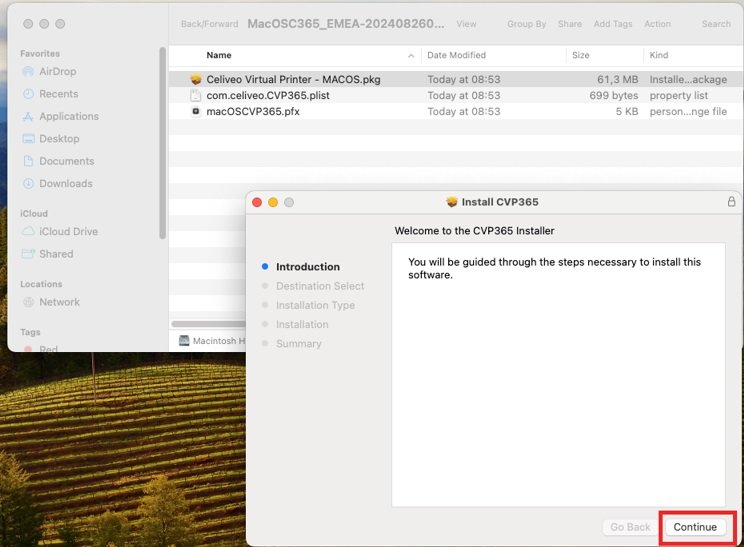Select Destination Select step in installer

click(320, 286)
